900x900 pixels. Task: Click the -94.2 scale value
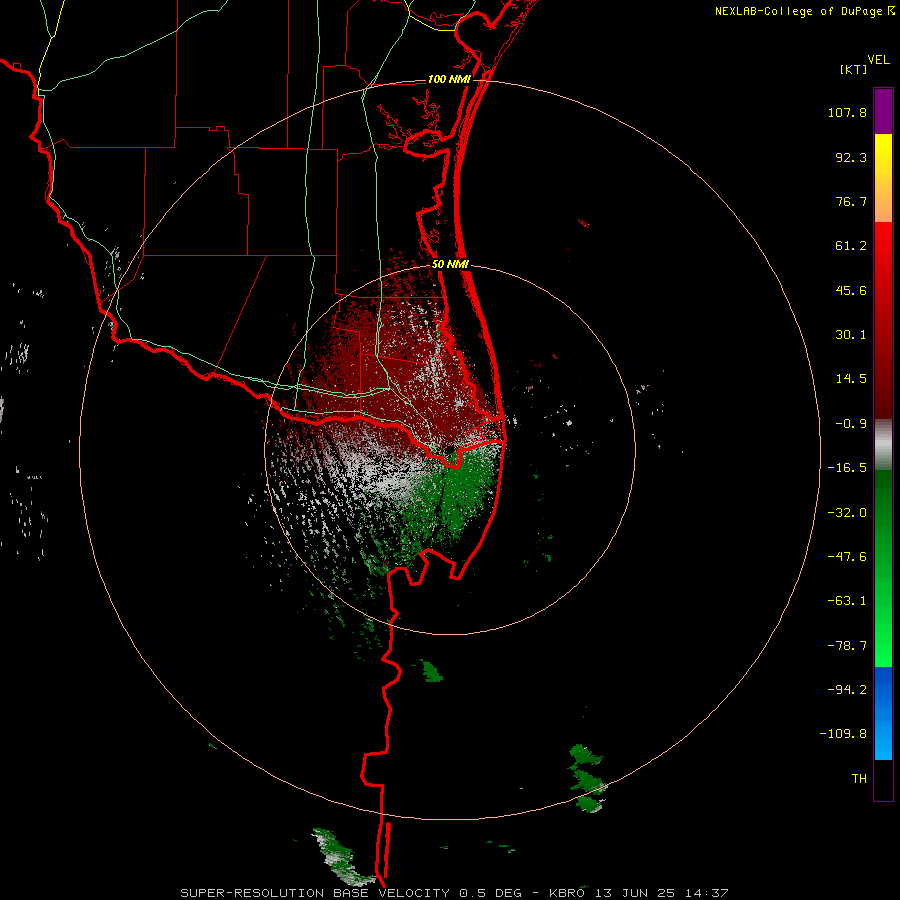tap(847, 689)
